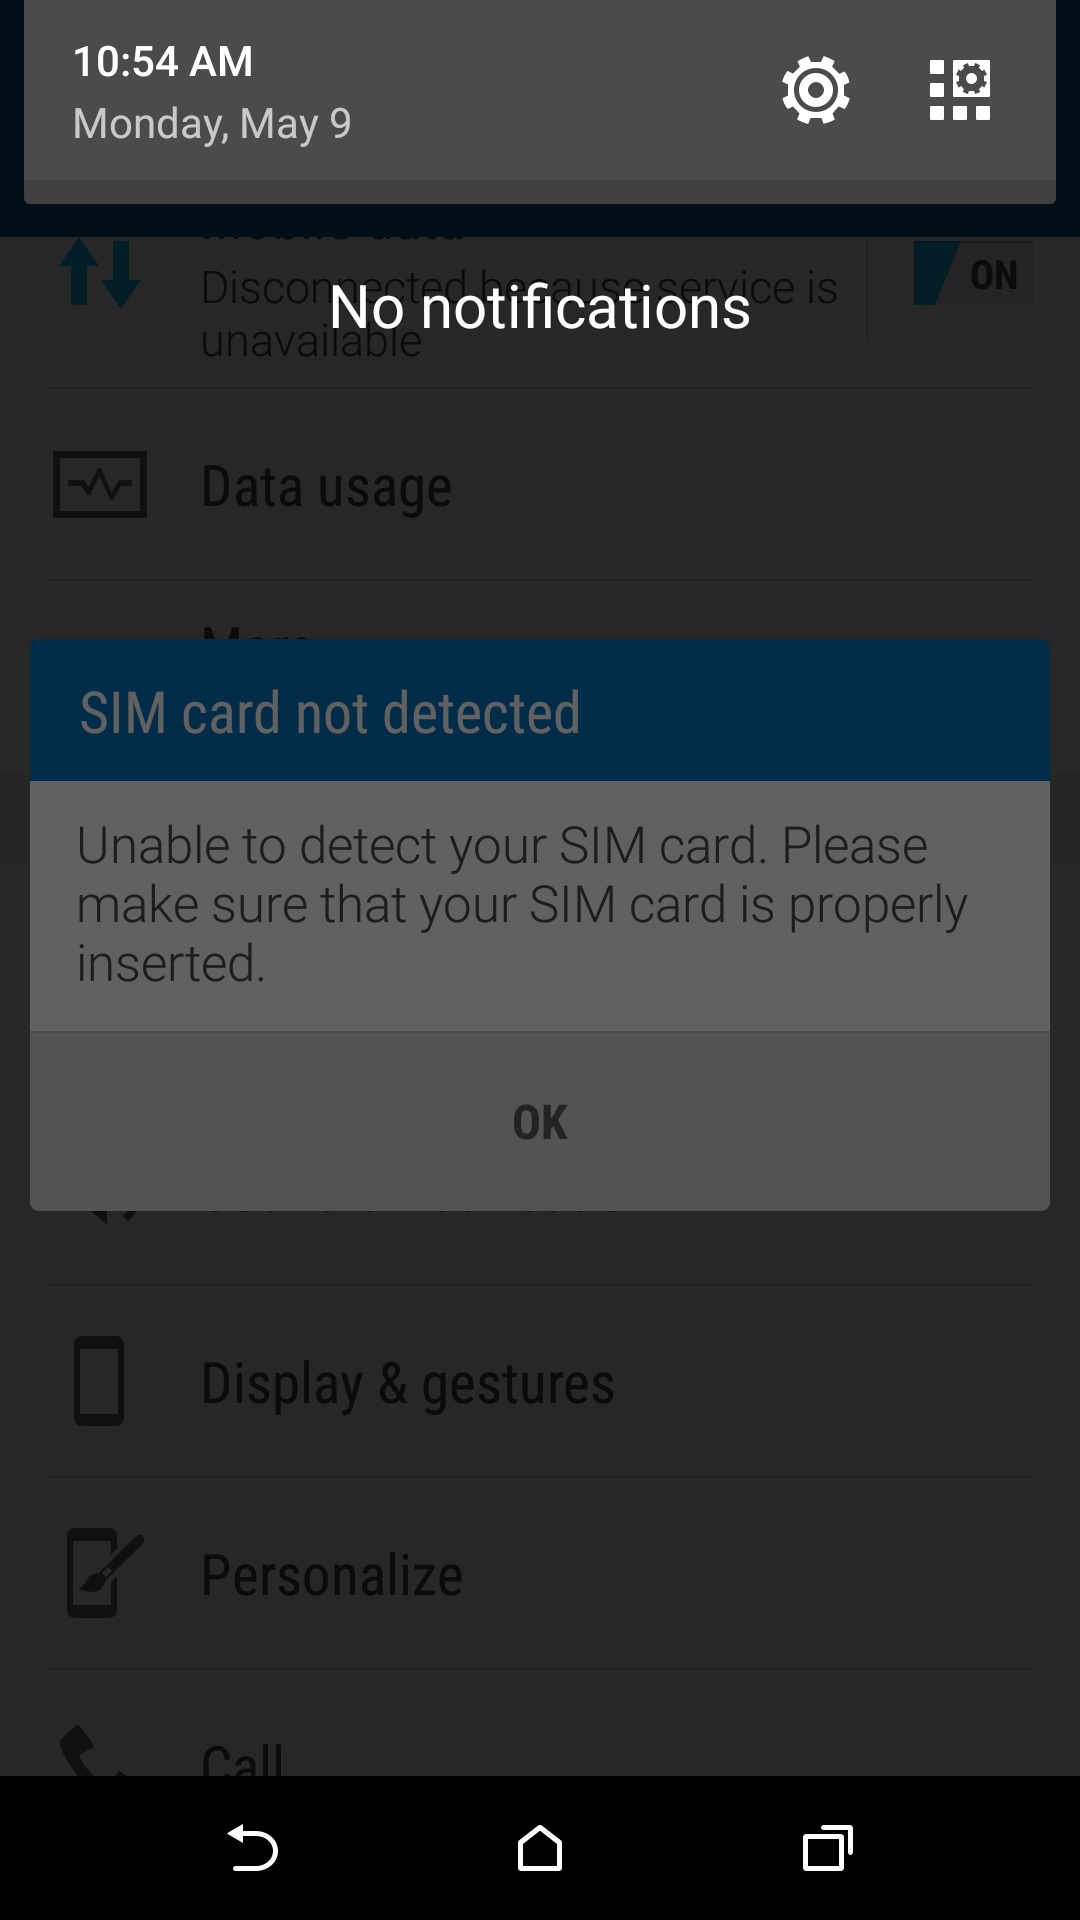Open the quick settings grid icon
This screenshot has height=1920, width=1080.
point(959,90)
